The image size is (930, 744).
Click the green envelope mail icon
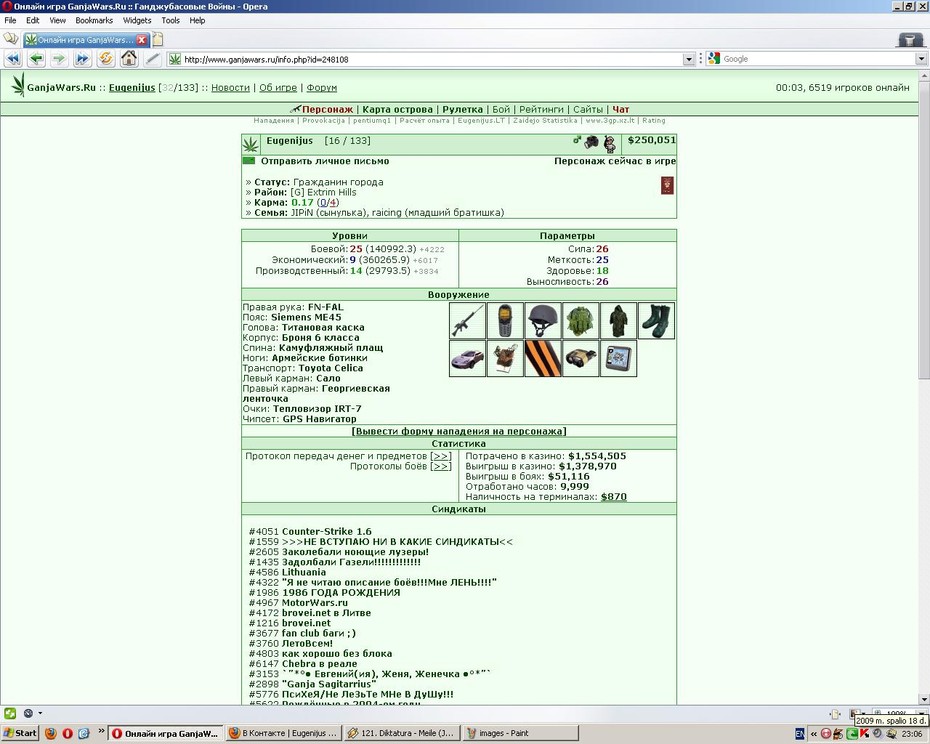coord(249,161)
